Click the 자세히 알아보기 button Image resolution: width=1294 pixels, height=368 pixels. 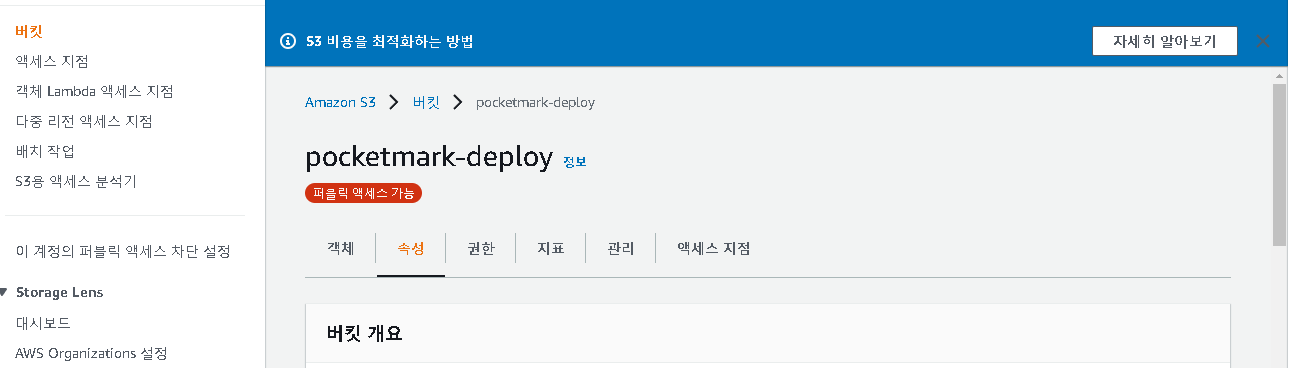coord(1165,41)
